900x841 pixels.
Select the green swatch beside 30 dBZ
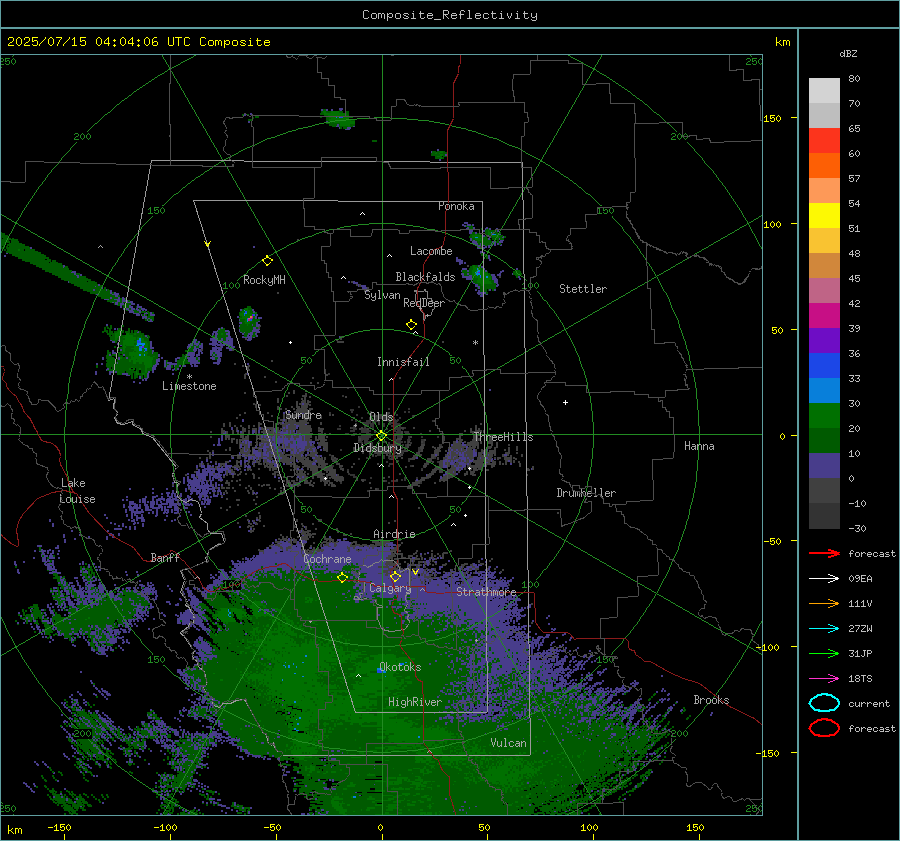click(824, 415)
